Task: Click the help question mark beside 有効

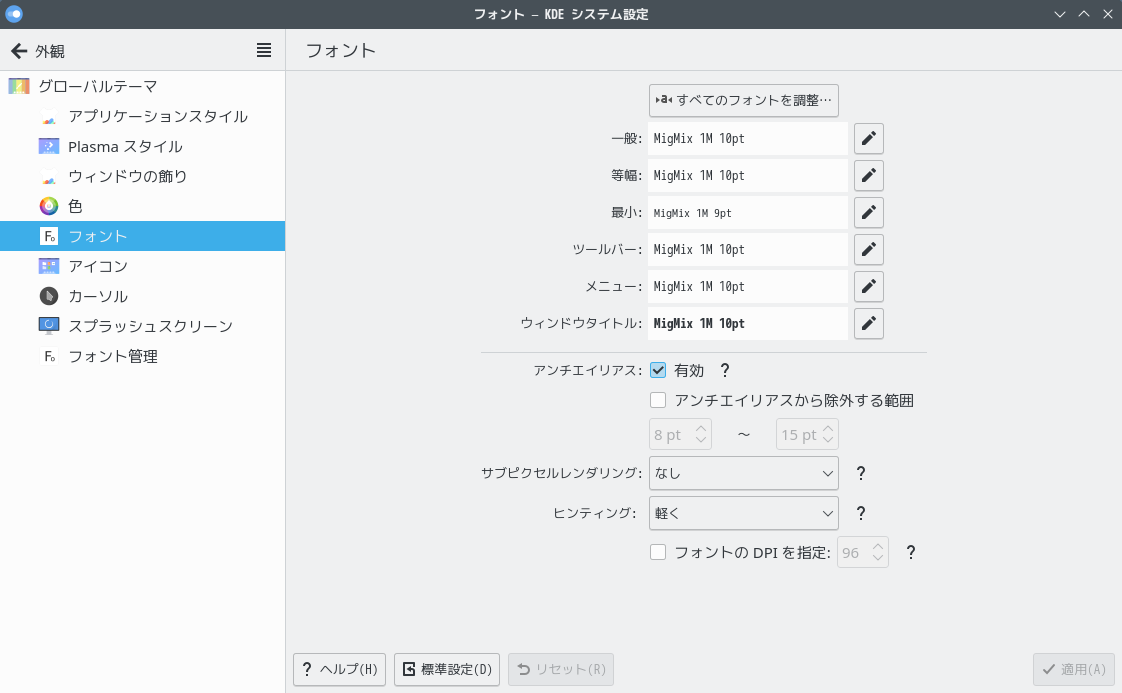Action: tap(725, 371)
